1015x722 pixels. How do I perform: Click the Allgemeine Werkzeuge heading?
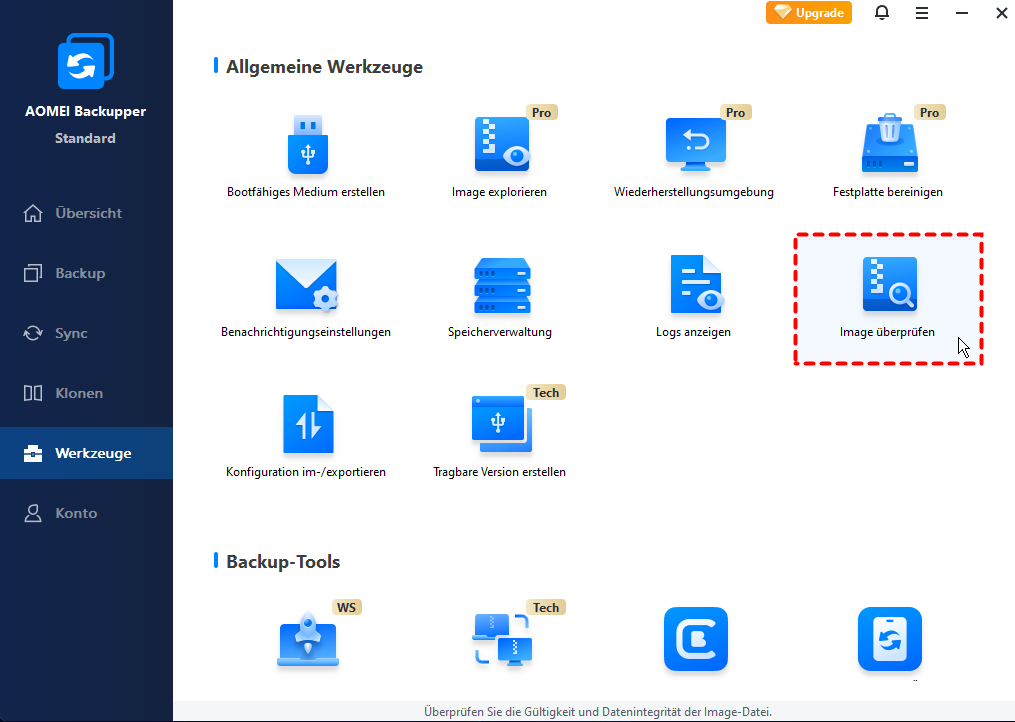324,67
